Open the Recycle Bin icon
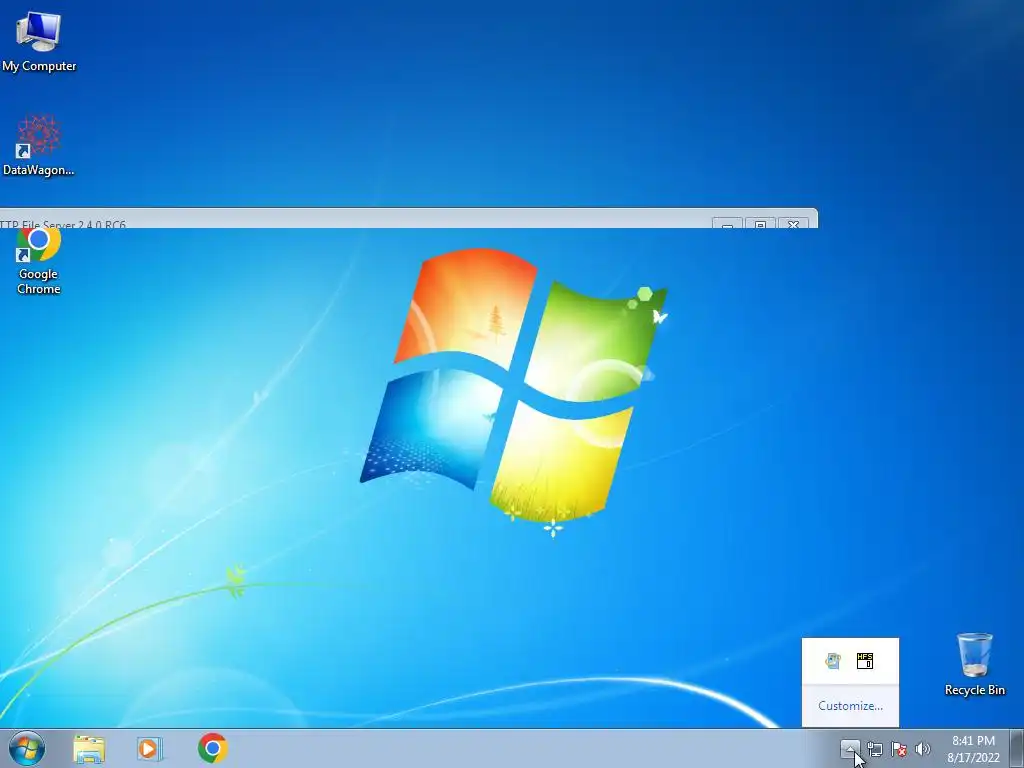This screenshot has height=768, width=1024. tap(974, 664)
